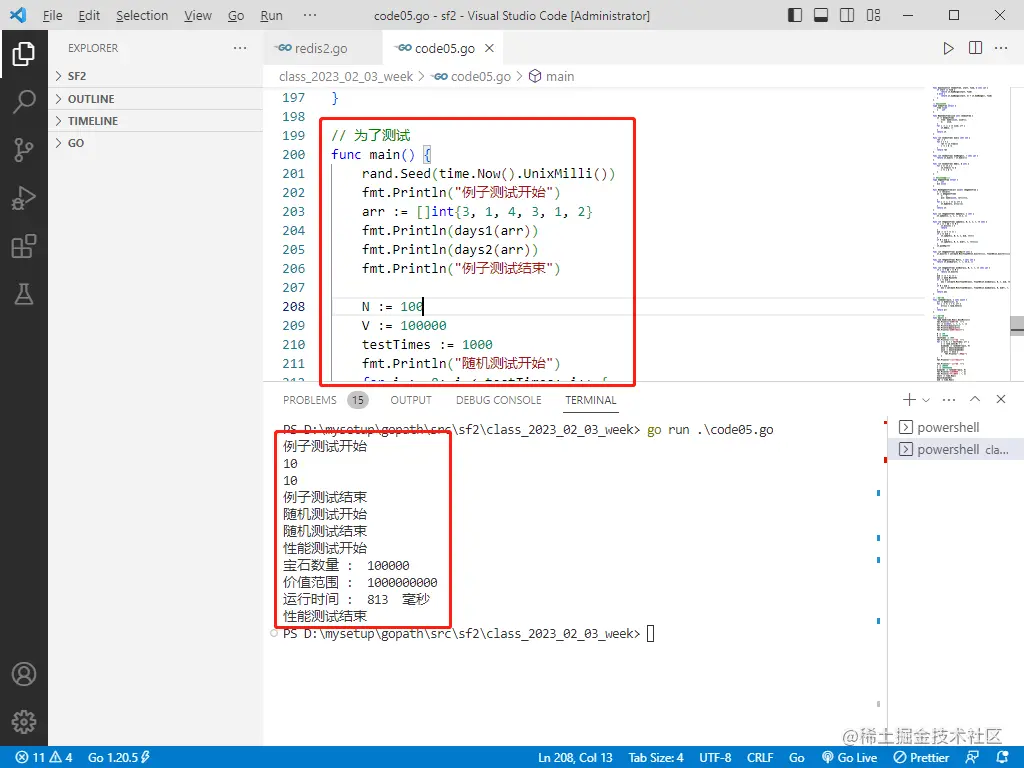Close the code05.go editor tab

(x=489, y=48)
